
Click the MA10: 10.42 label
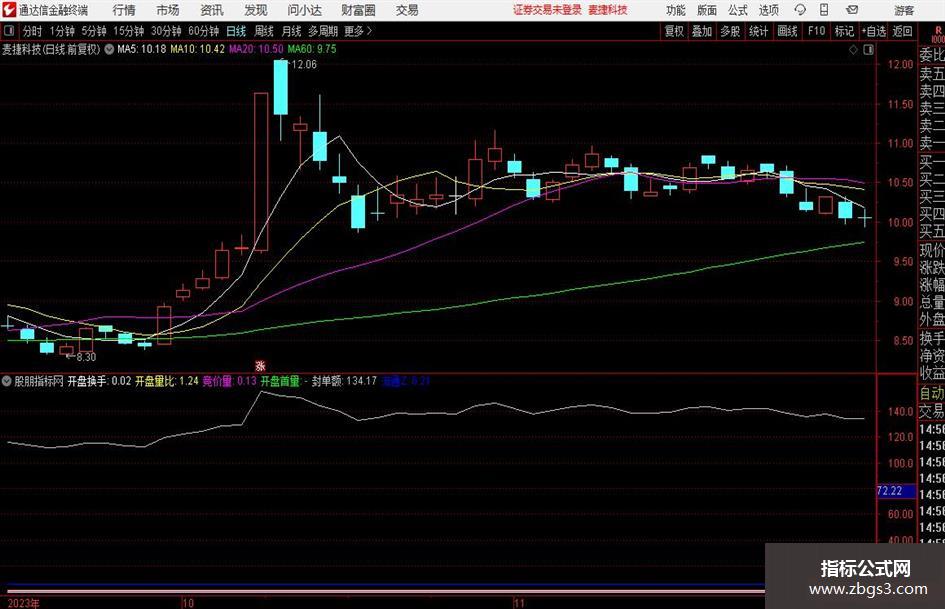[x=197, y=49]
